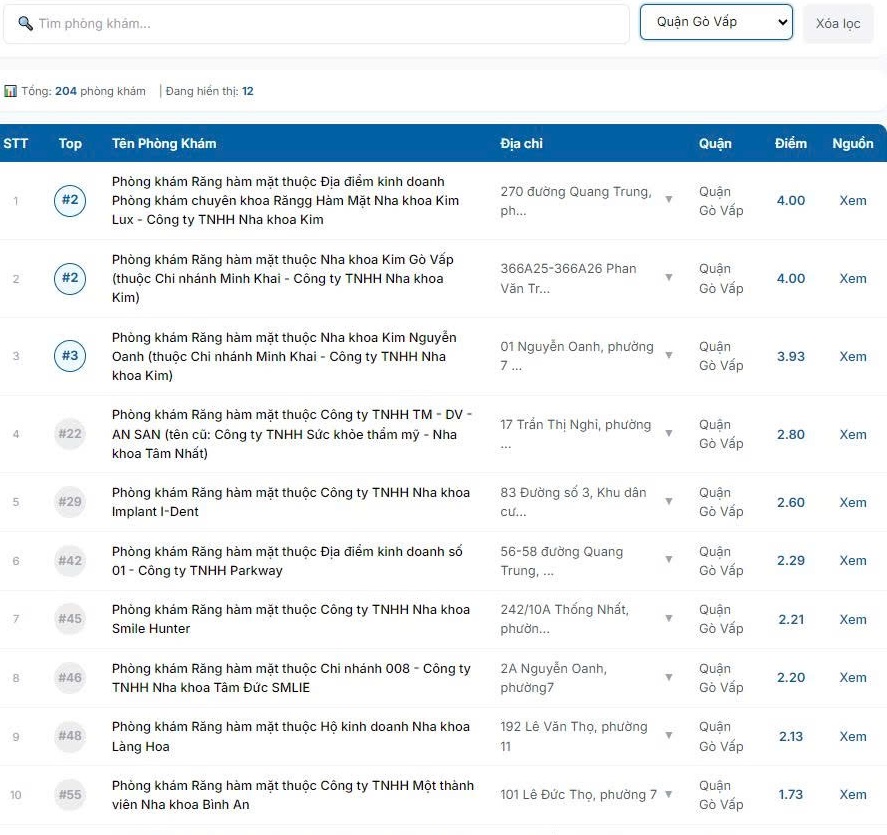Sort by the Top column header
Screen dimensions: 887x835
pyautogui.click(x=70, y=143)
